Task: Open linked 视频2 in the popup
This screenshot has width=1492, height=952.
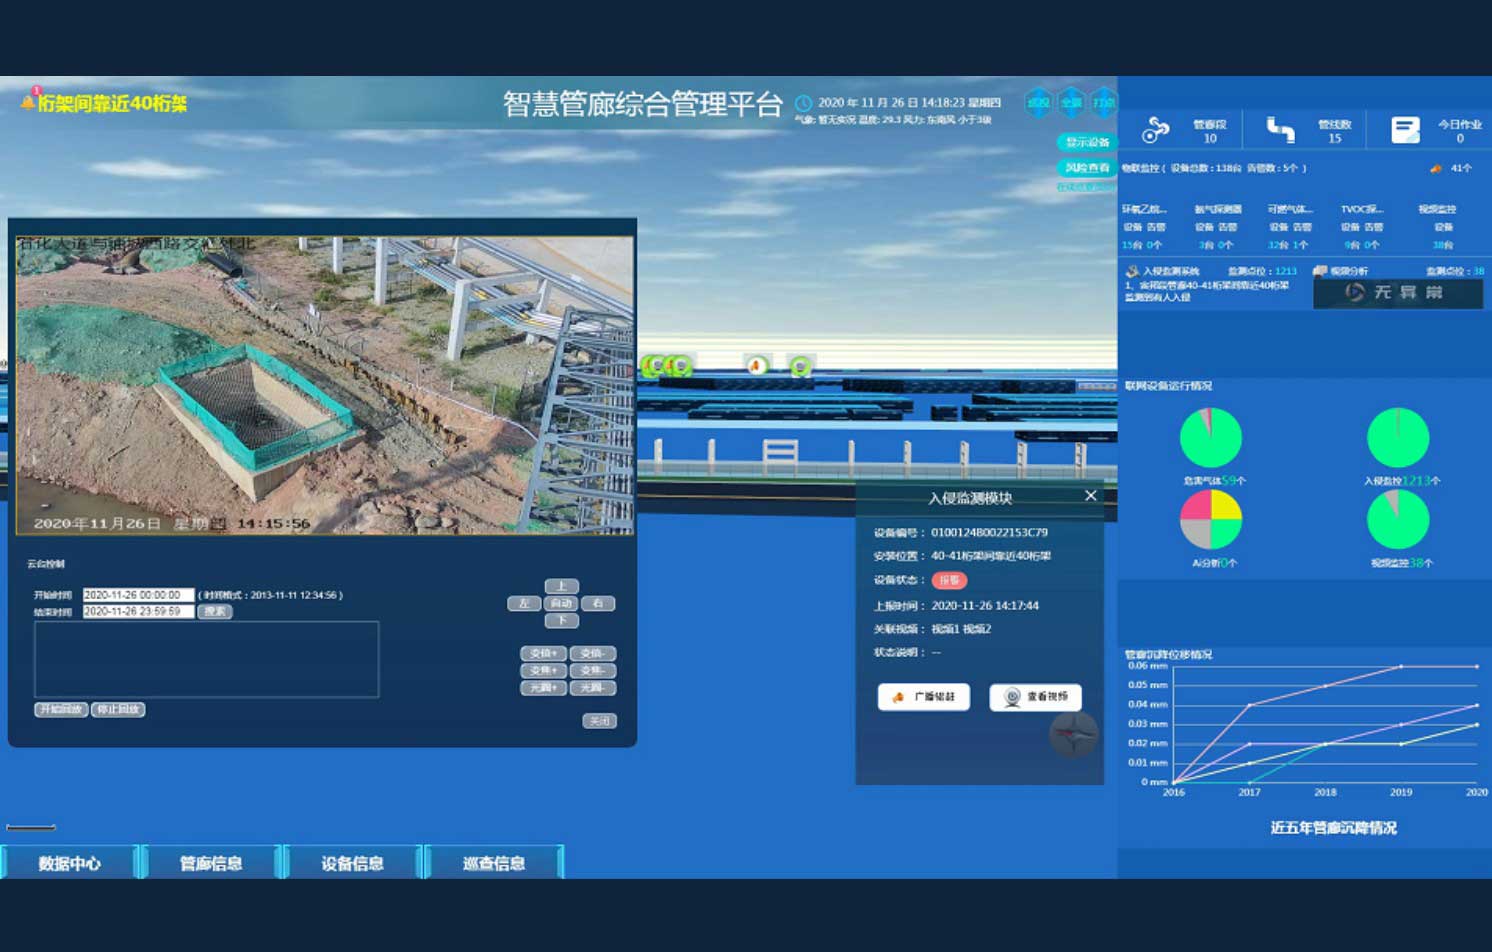Action: pos(977,629)
